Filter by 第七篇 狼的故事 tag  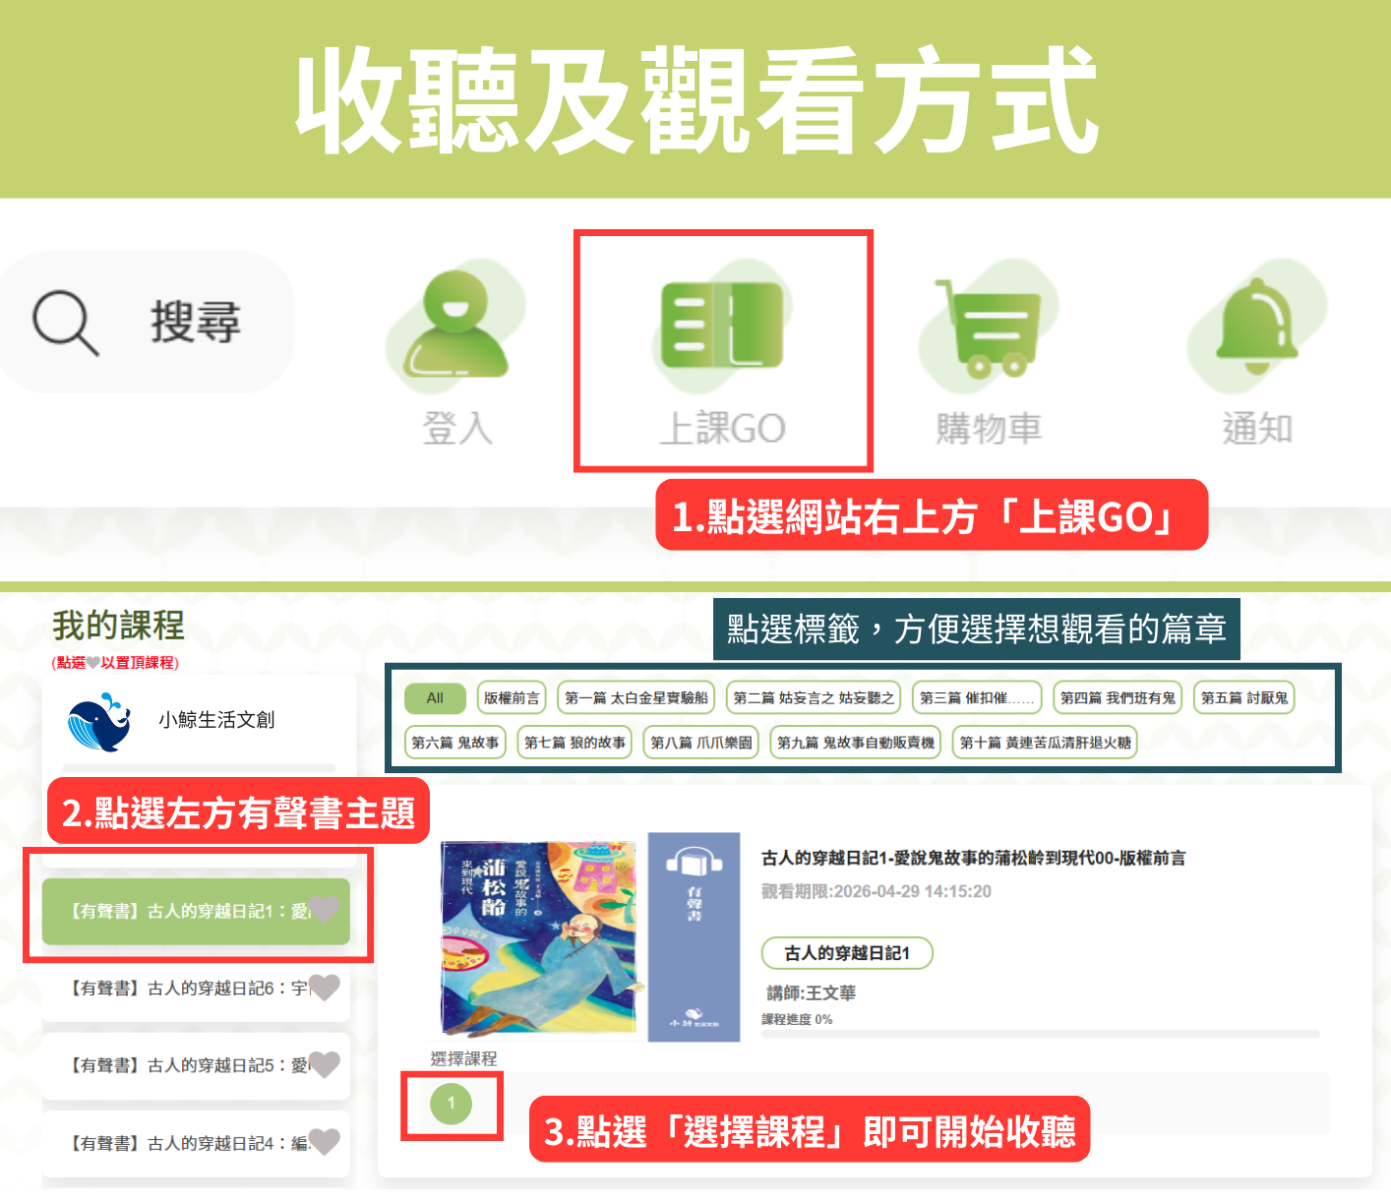pos(574,743)
